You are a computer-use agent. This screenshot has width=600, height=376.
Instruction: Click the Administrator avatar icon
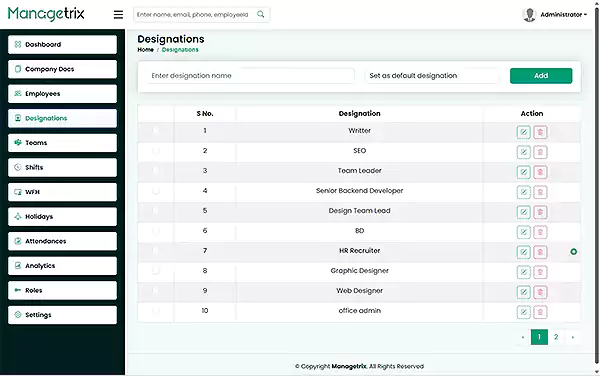pyautogui.click(x=529, y=15)
